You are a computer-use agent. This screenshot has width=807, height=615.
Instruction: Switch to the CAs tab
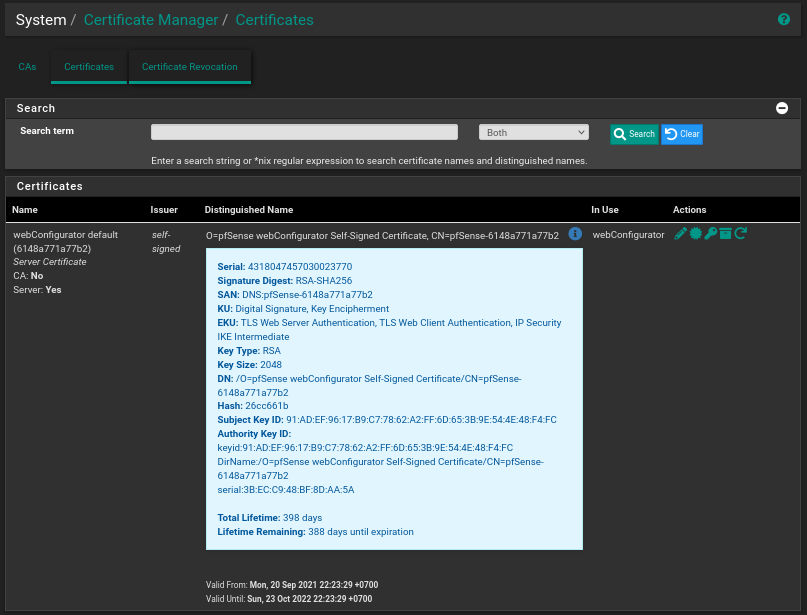pos(27,67)
